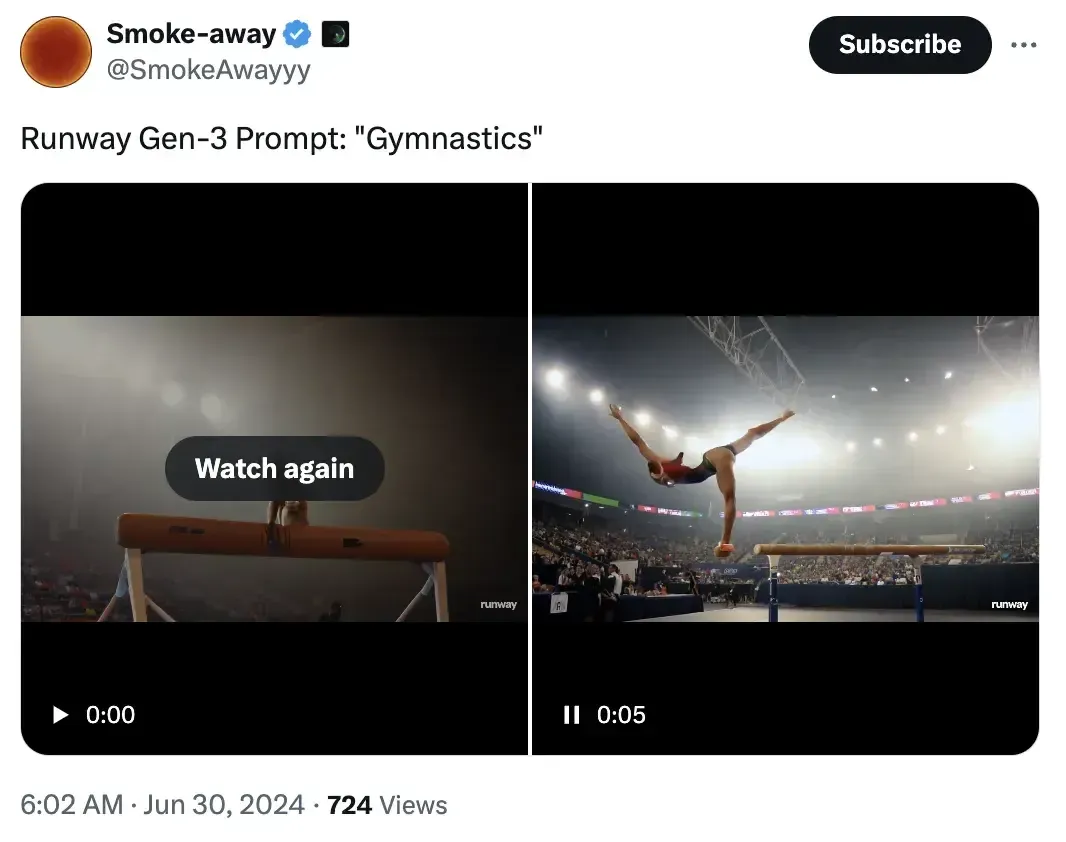Image resolution: width=1066 pixels, height=842 pixels.
Task: Click the runway watermark on right video
Action: click(1010, 604)
